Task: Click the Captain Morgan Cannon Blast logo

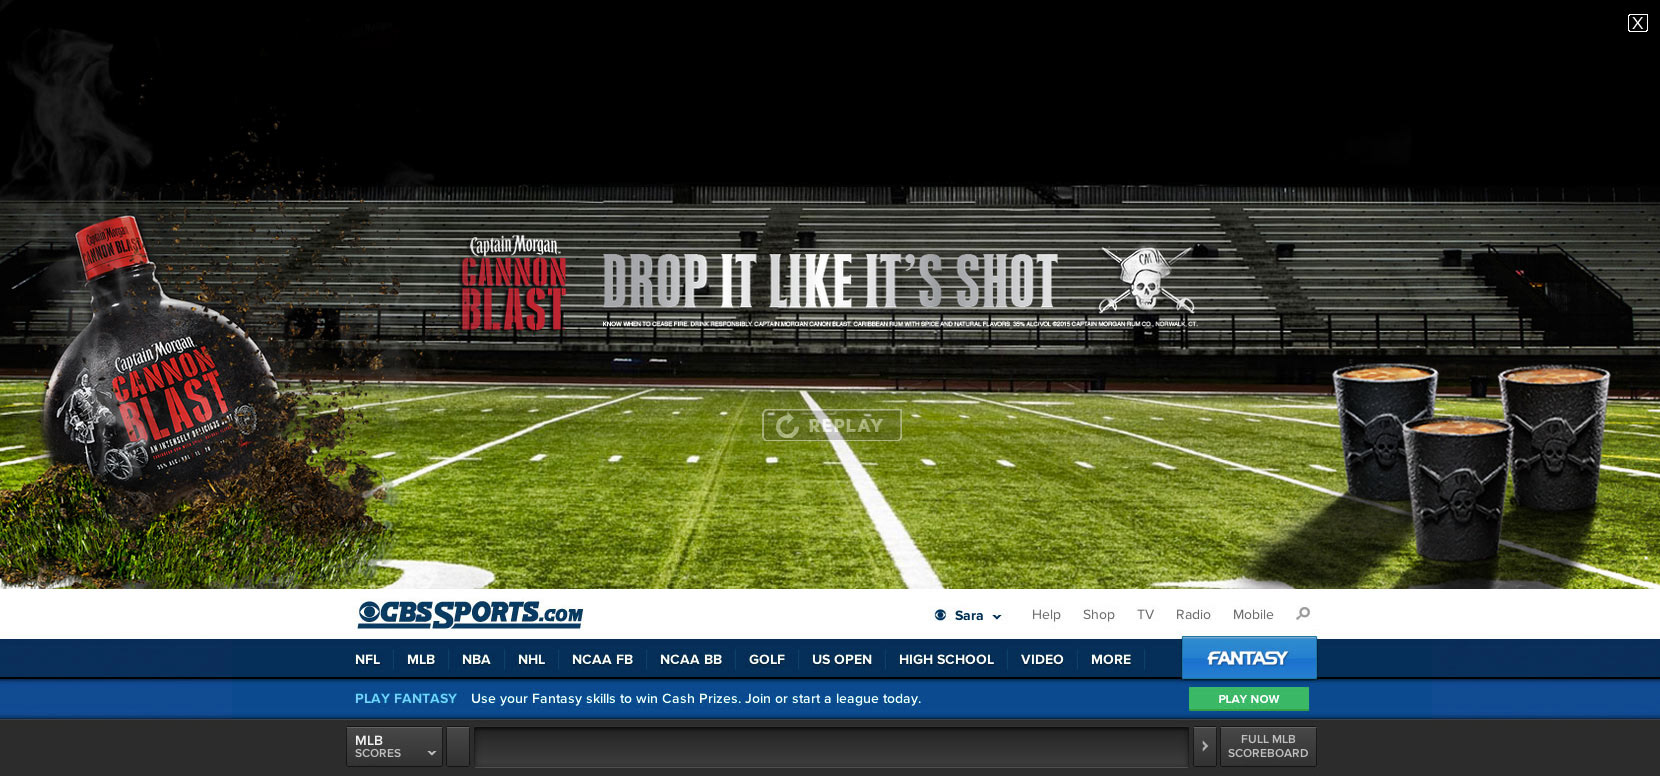Action: 514,282
